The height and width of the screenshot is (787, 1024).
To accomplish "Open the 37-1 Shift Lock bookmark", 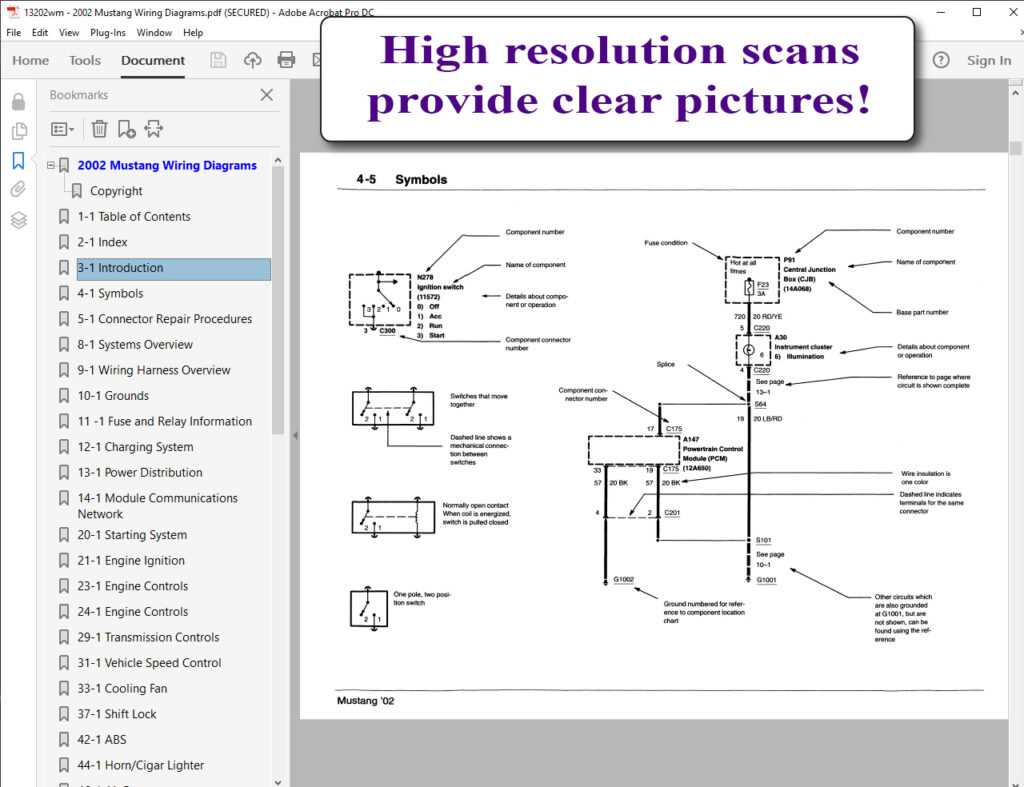I will (x=117, y=714).
